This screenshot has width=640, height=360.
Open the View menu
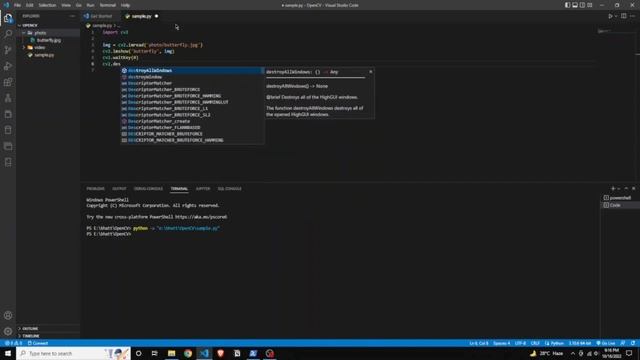coord(66,5)
